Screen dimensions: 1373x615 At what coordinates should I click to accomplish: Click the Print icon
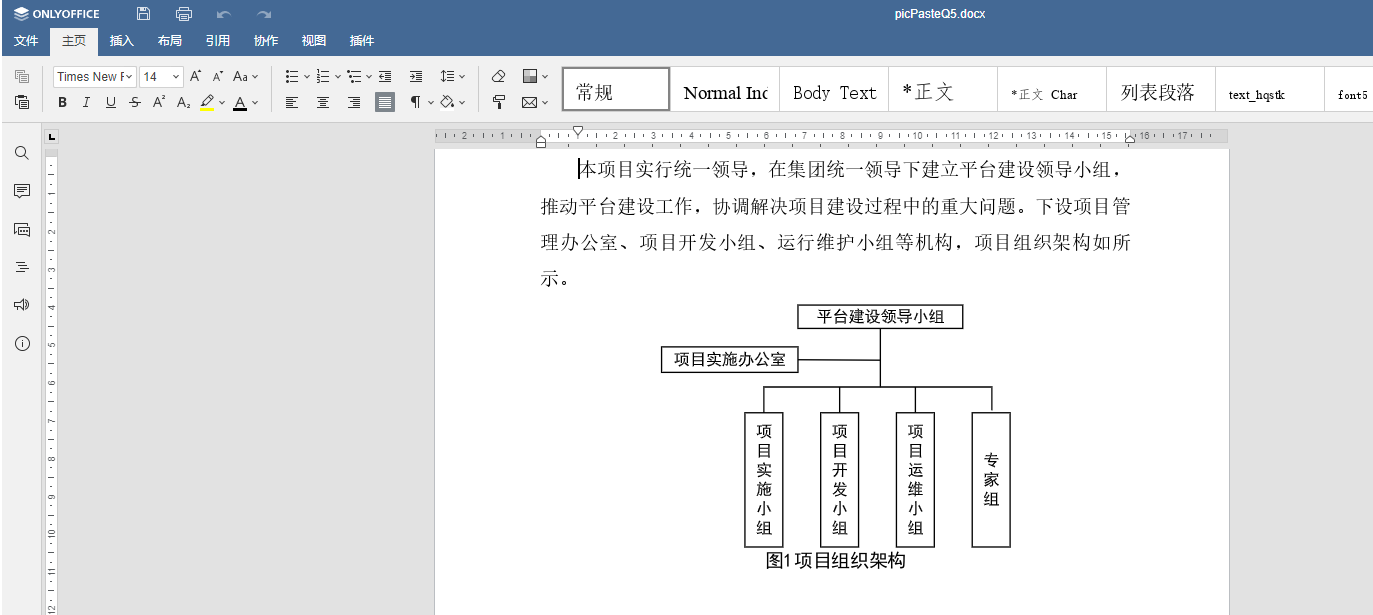[184, 14]
